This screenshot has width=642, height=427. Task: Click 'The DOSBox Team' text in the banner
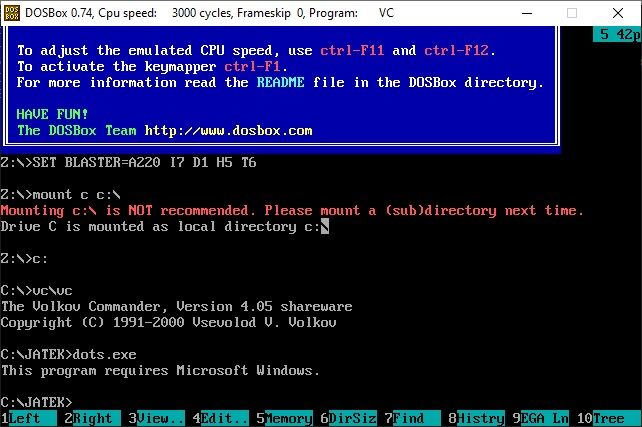click(77, 131)
